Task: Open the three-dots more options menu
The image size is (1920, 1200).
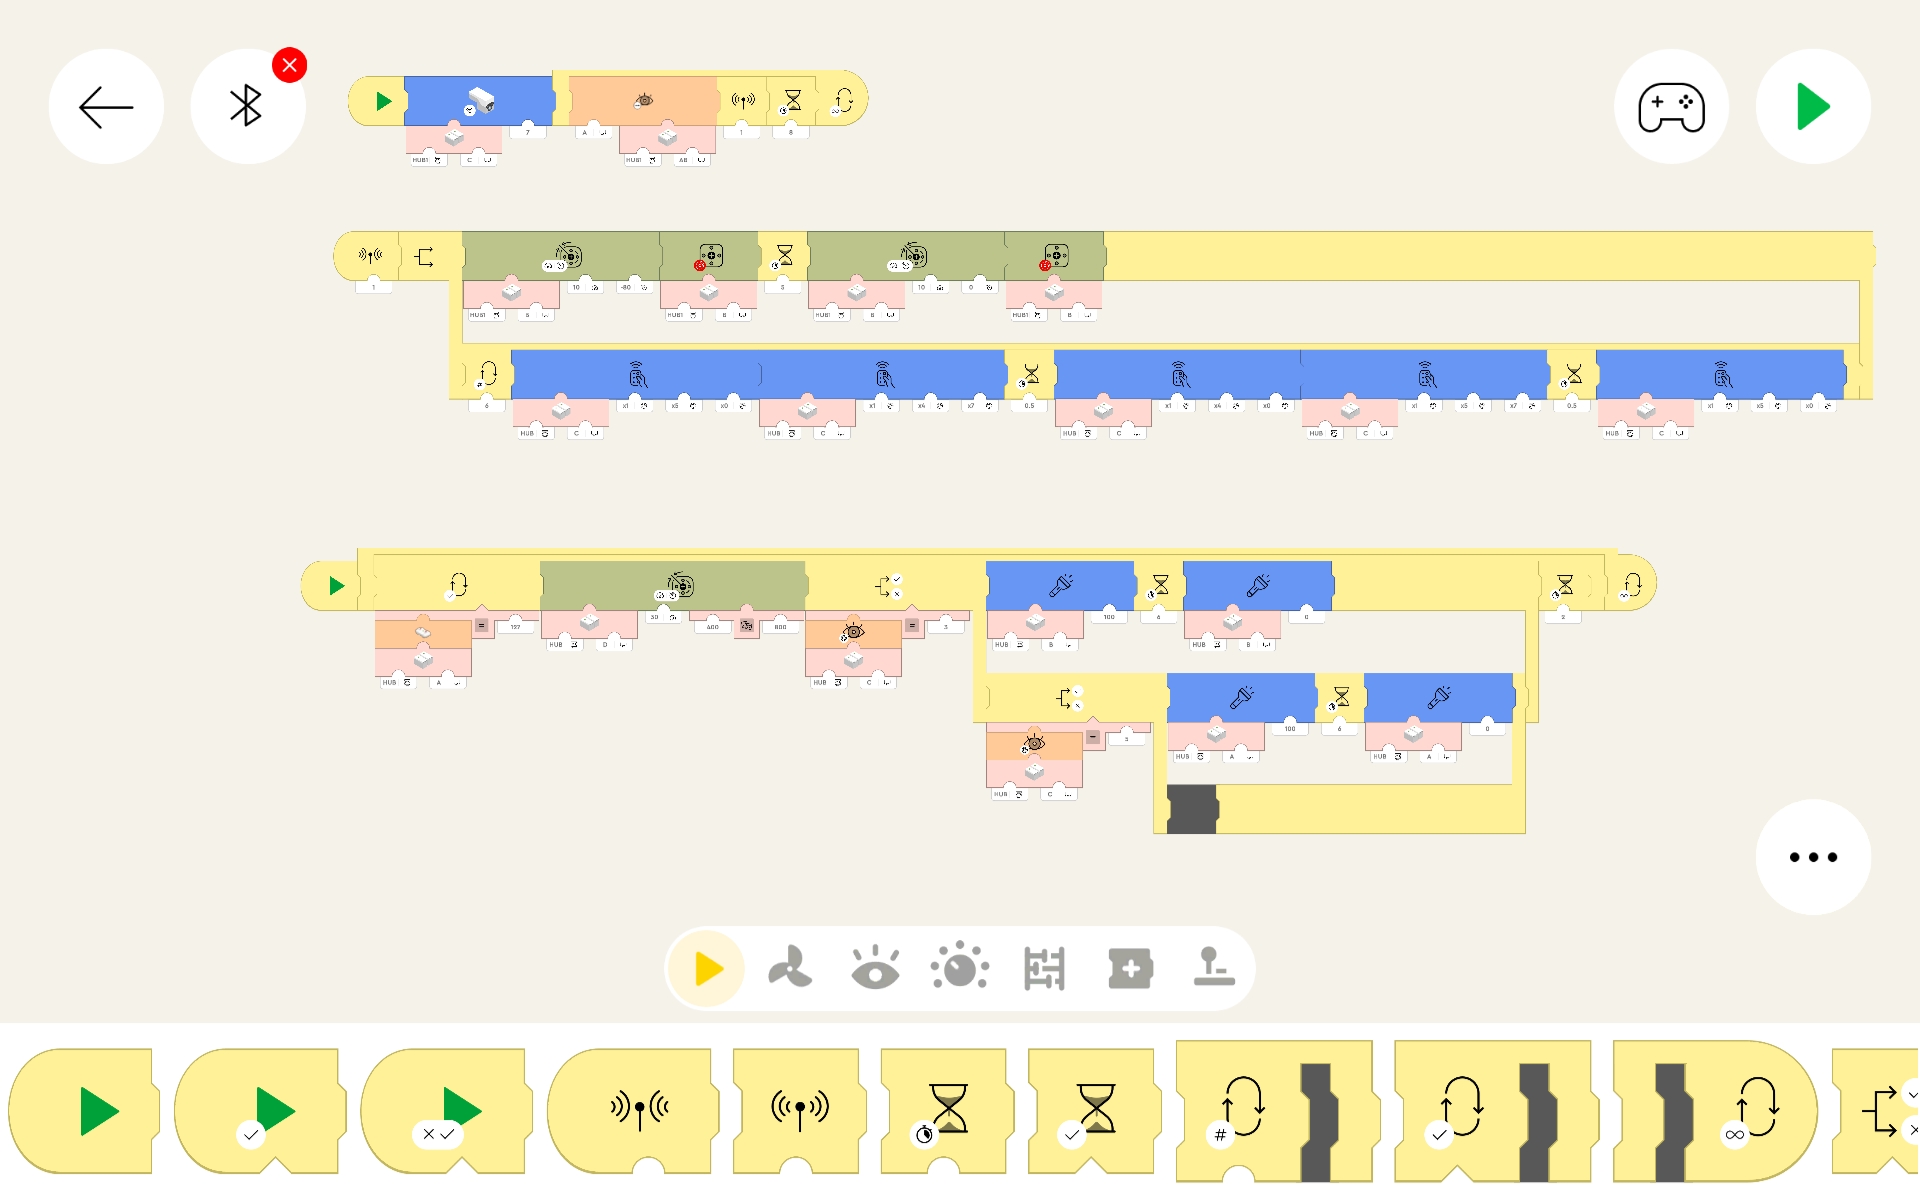Action: point(1812,857)
